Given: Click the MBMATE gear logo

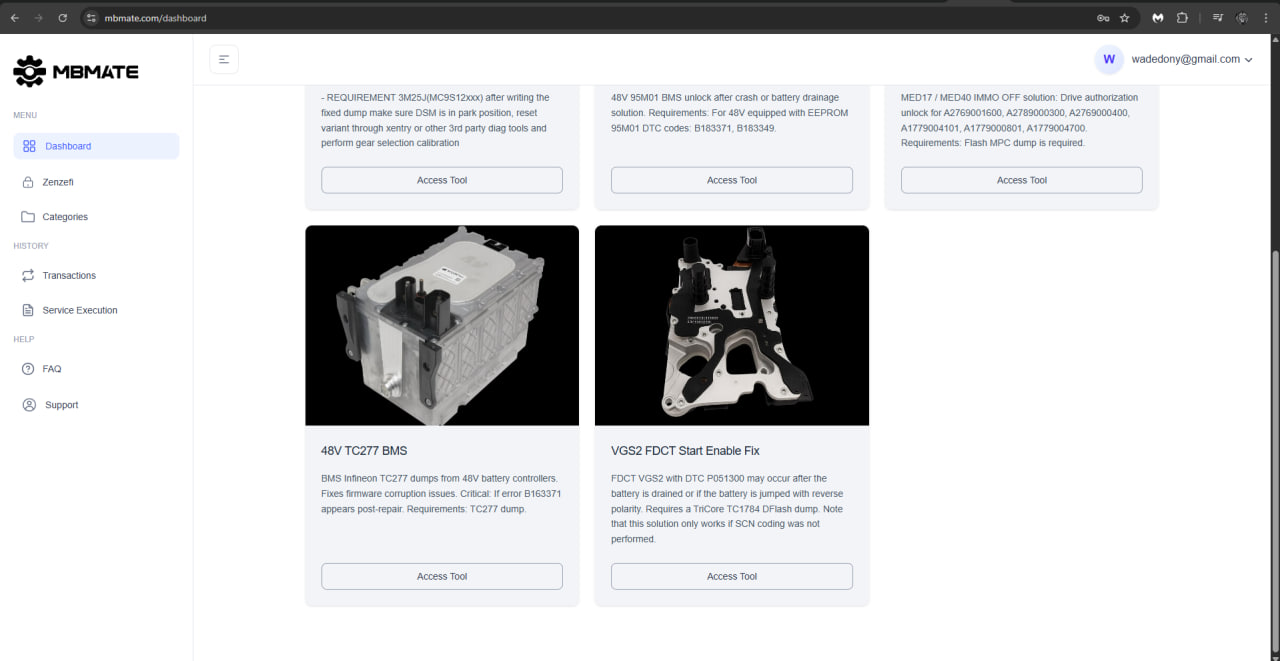Looking at the screenshot, I should [x=31, y=70].
